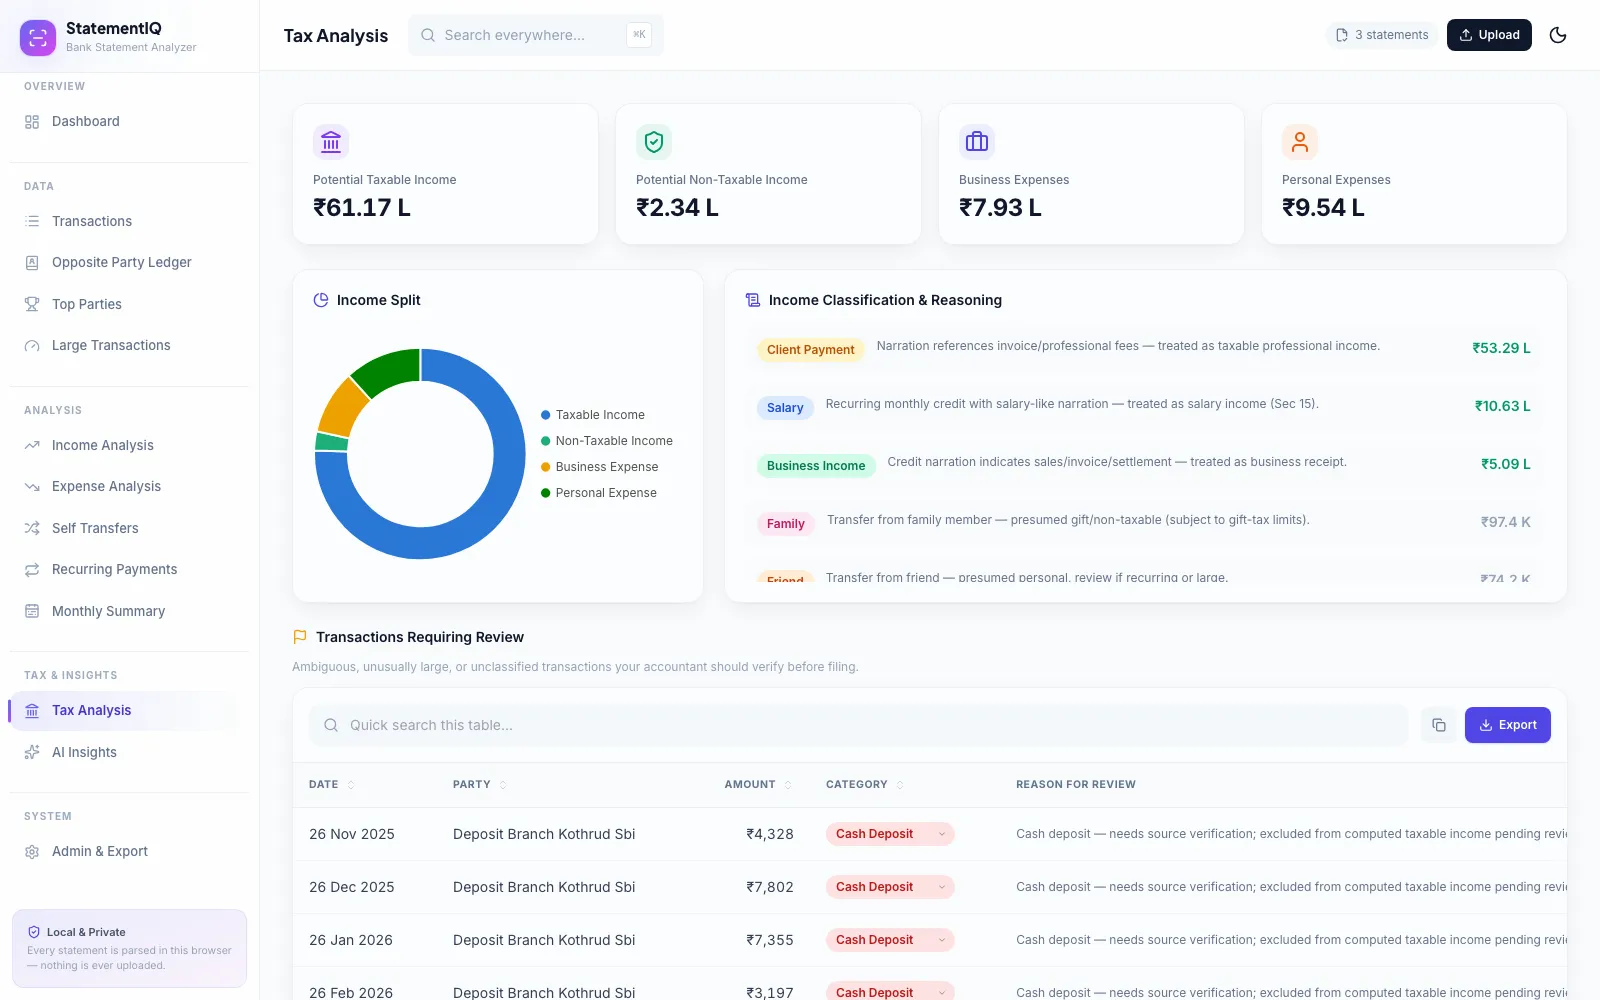Click the Client Payment tag

pyautogui.click(x=810, y=350)
